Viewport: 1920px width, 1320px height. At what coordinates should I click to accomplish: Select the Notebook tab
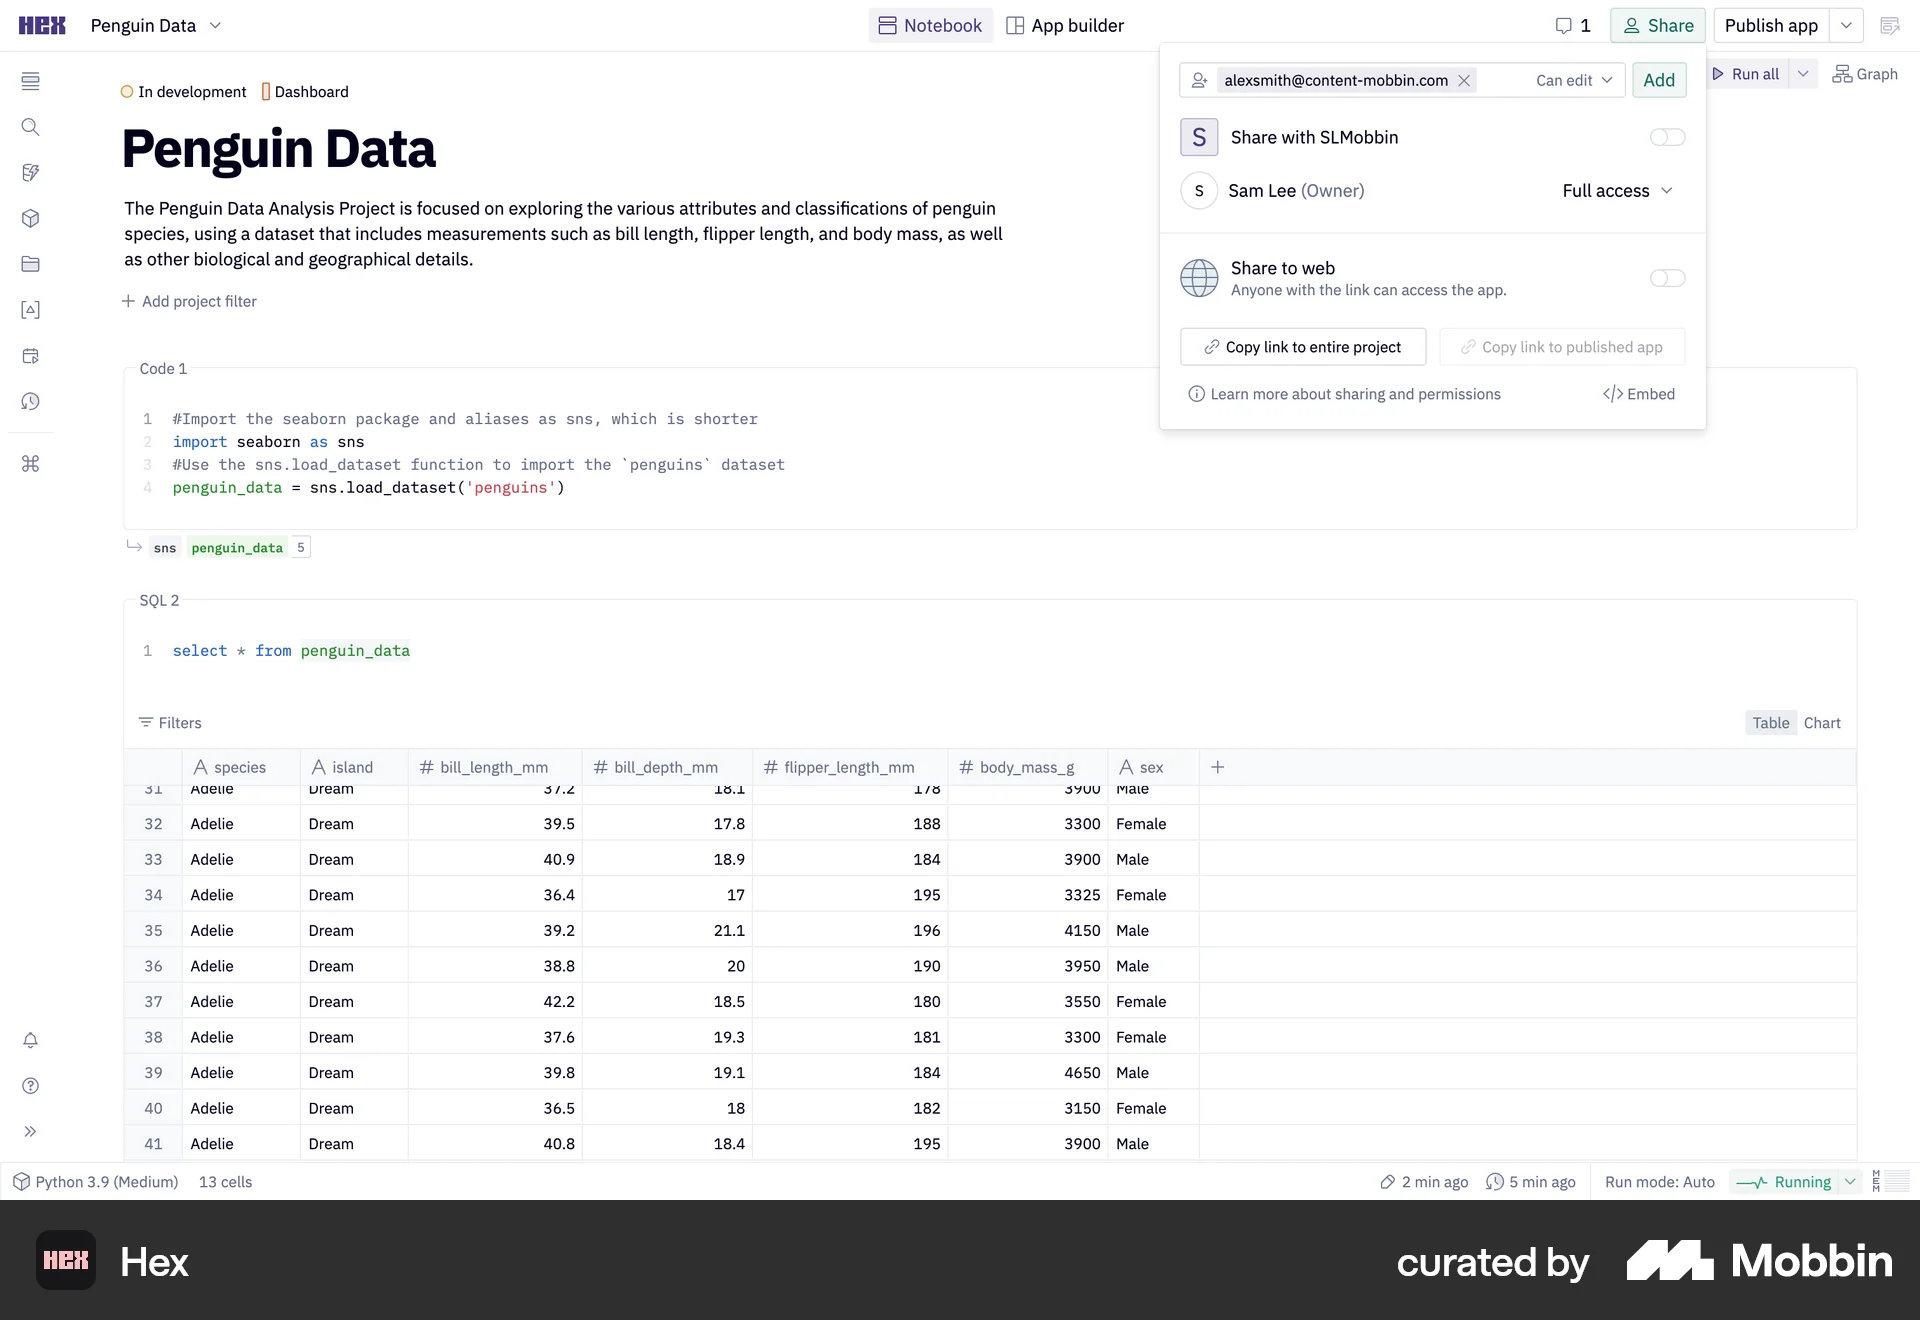pos(930,26)
